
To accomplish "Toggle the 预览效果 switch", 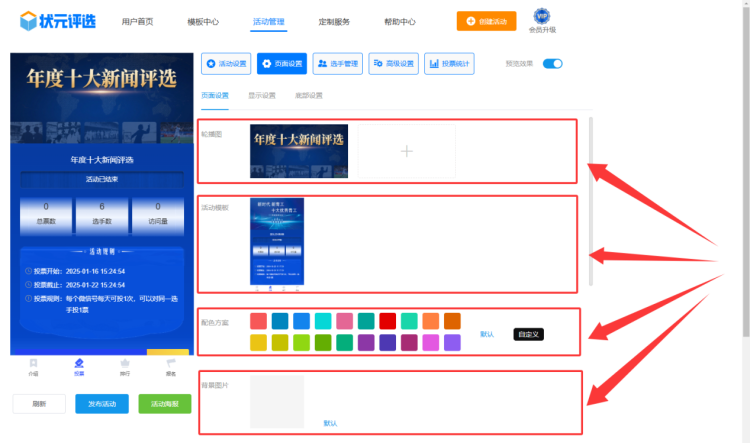I will [x=552, y=64].
